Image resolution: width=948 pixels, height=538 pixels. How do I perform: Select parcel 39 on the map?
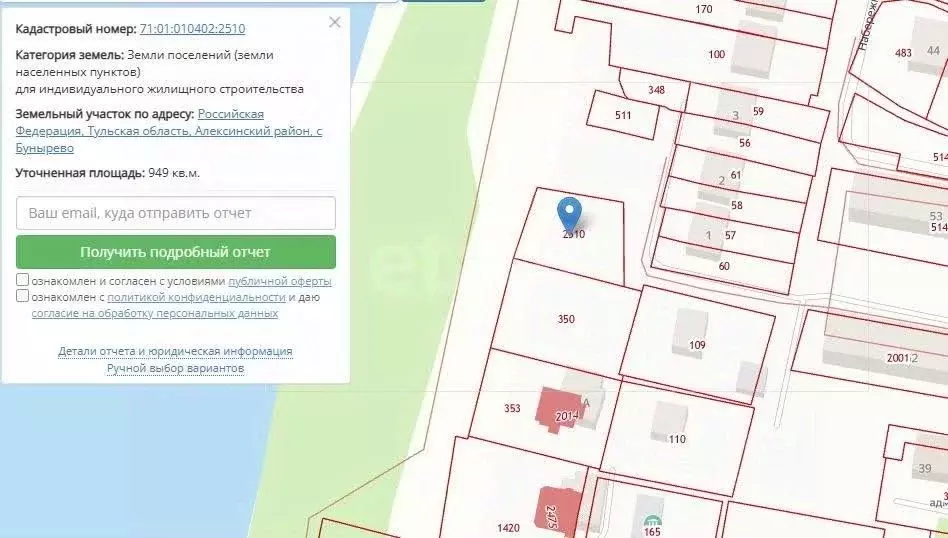(925, 468)
